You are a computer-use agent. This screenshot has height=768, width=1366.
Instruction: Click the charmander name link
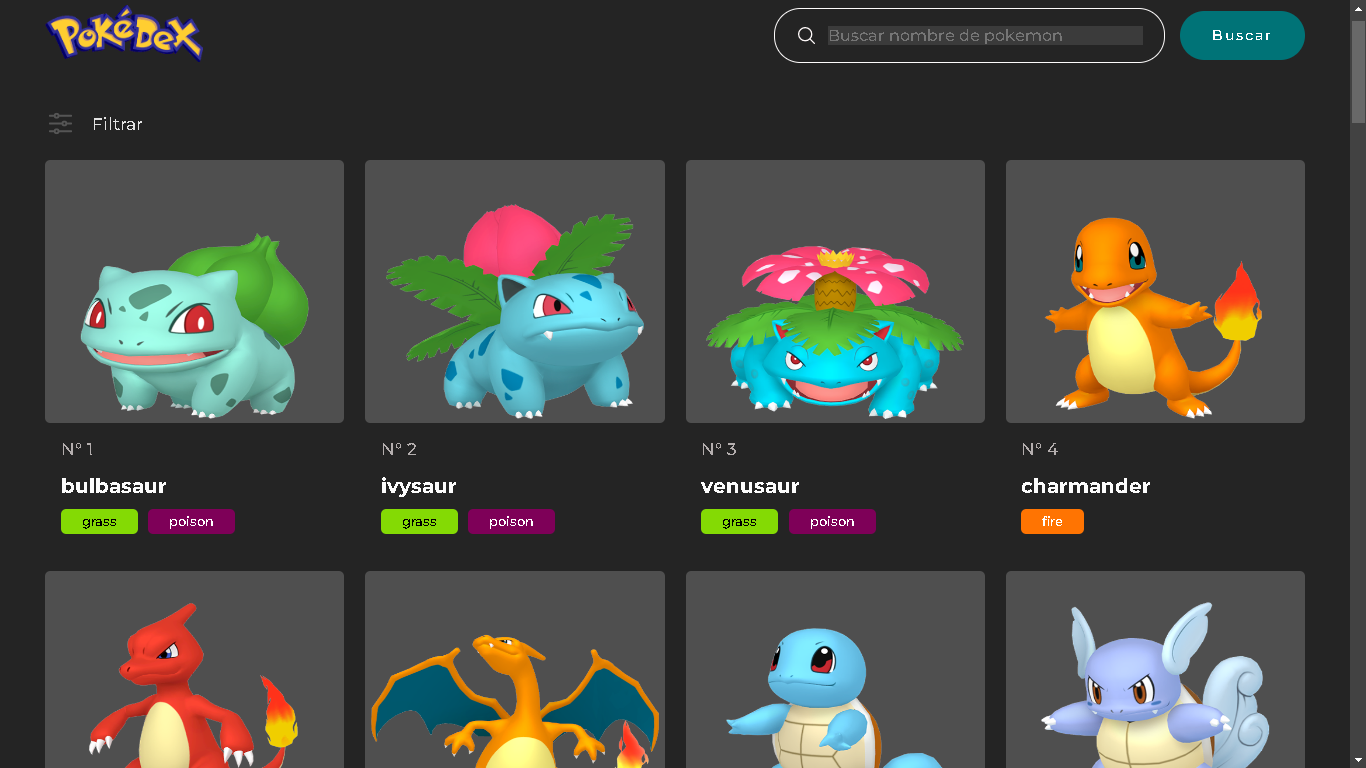tap(1085, 486)
